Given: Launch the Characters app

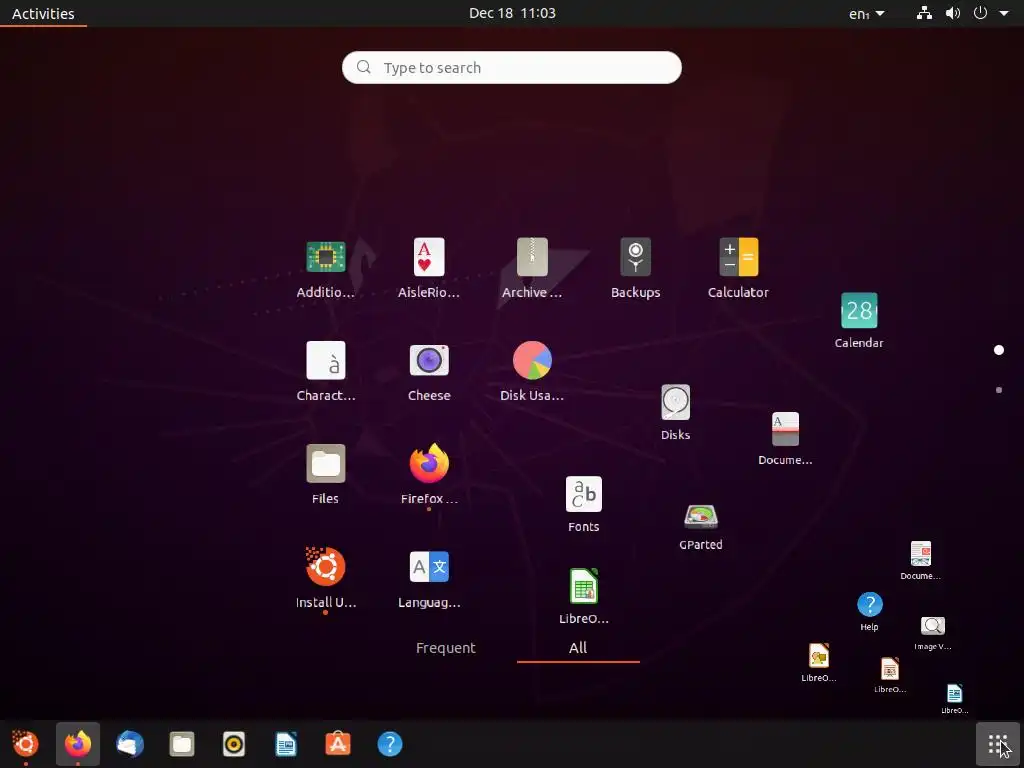Looking at the screenshot, I should click(325, 360).
